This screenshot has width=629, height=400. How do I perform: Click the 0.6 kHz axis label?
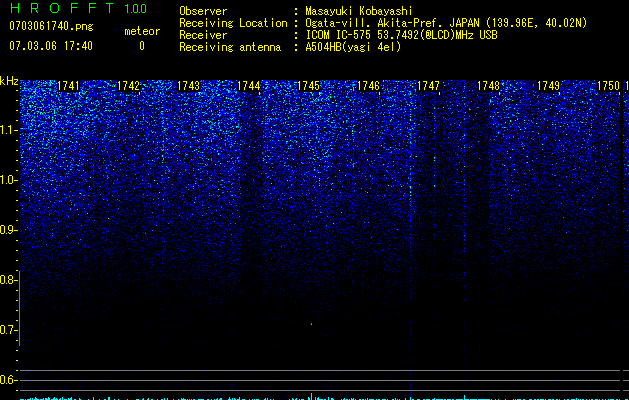[8, 380]
